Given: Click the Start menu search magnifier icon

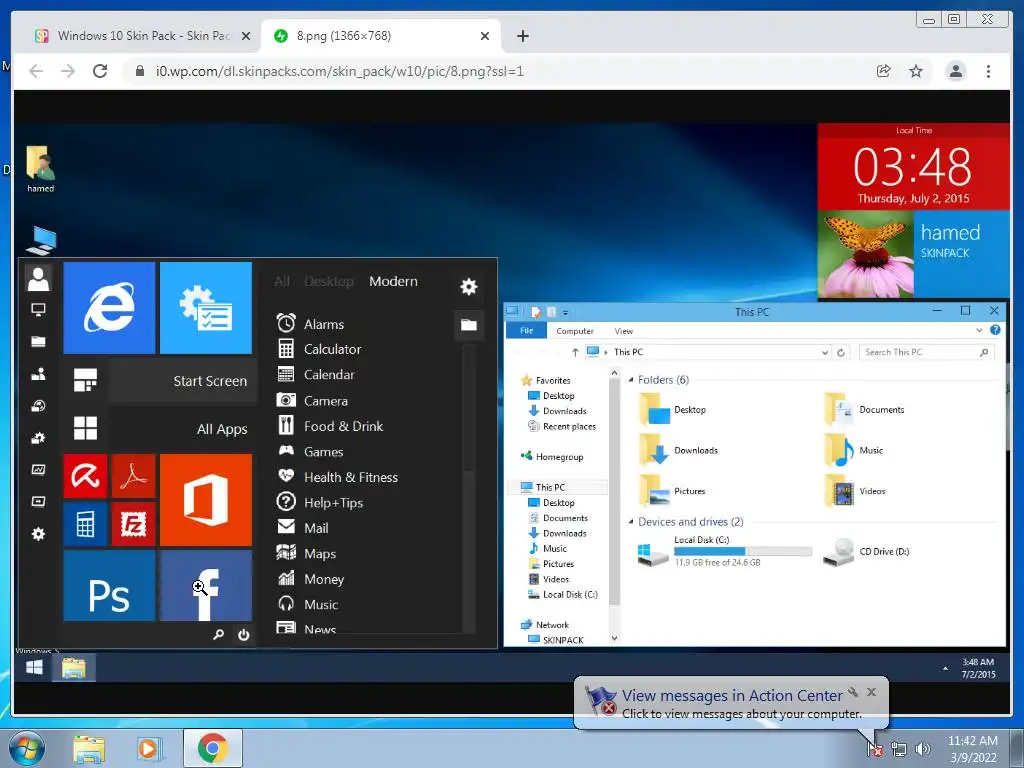Looking at the screenshot, I should point(218,634).
